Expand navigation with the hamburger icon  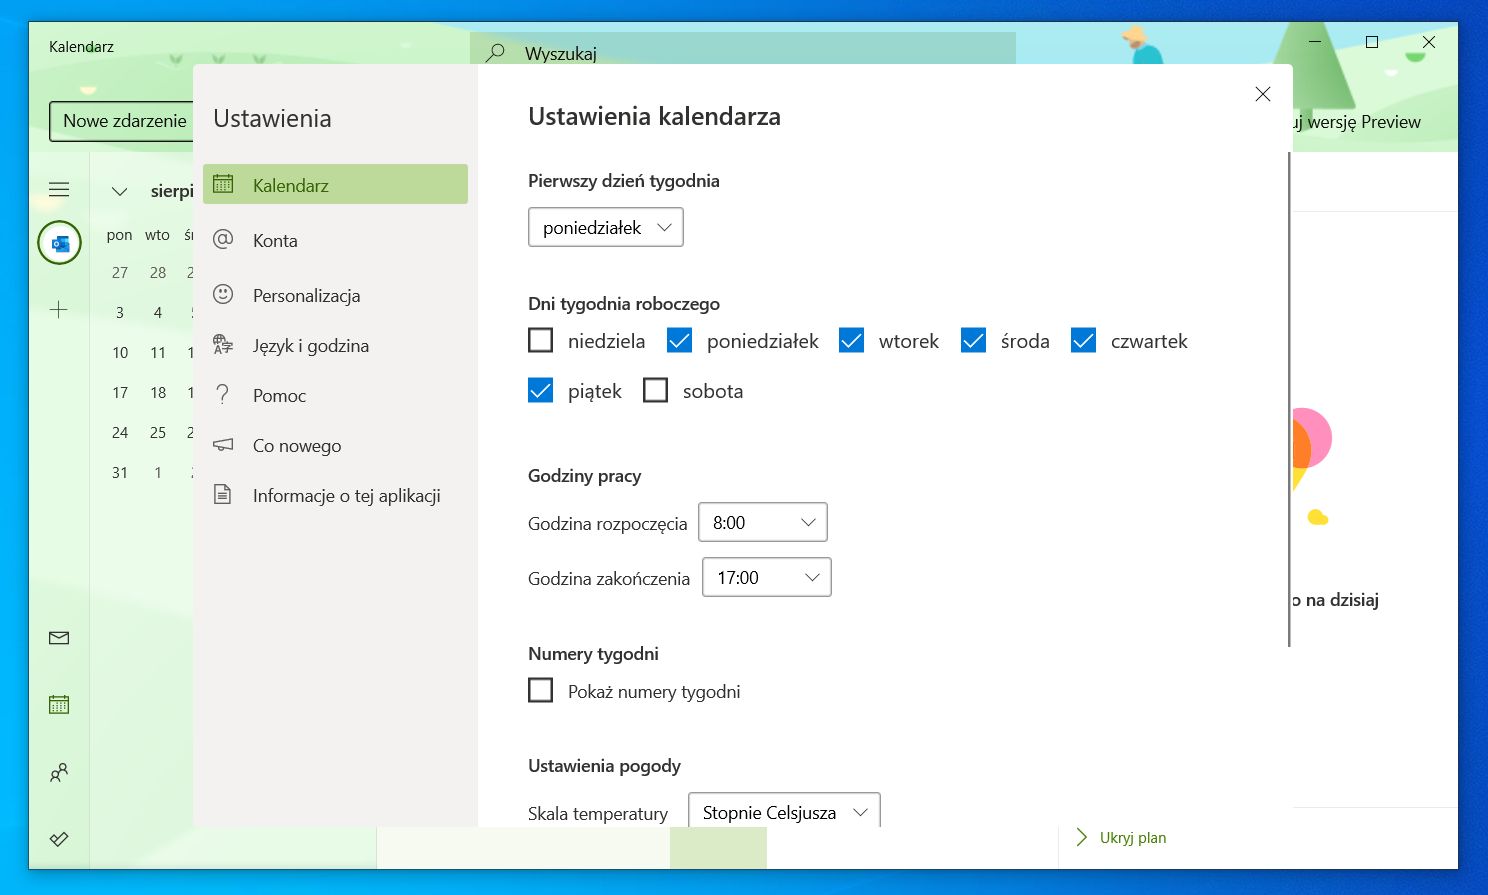[58, 189]
